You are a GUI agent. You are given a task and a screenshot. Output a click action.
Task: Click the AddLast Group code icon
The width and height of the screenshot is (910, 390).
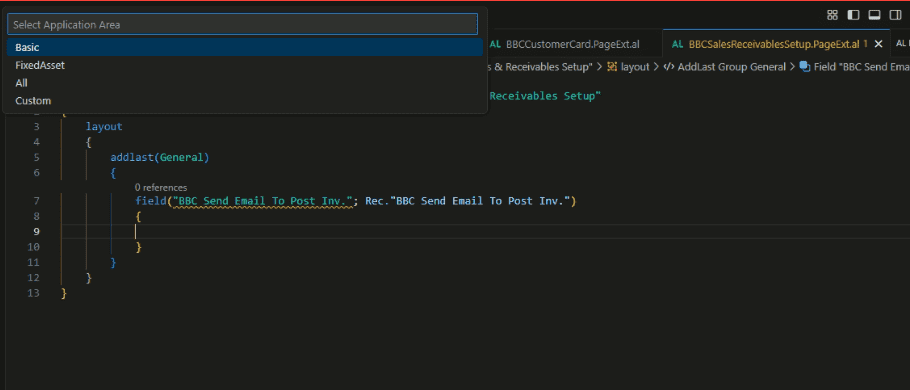pyautogui.click(x=669, y=67)
